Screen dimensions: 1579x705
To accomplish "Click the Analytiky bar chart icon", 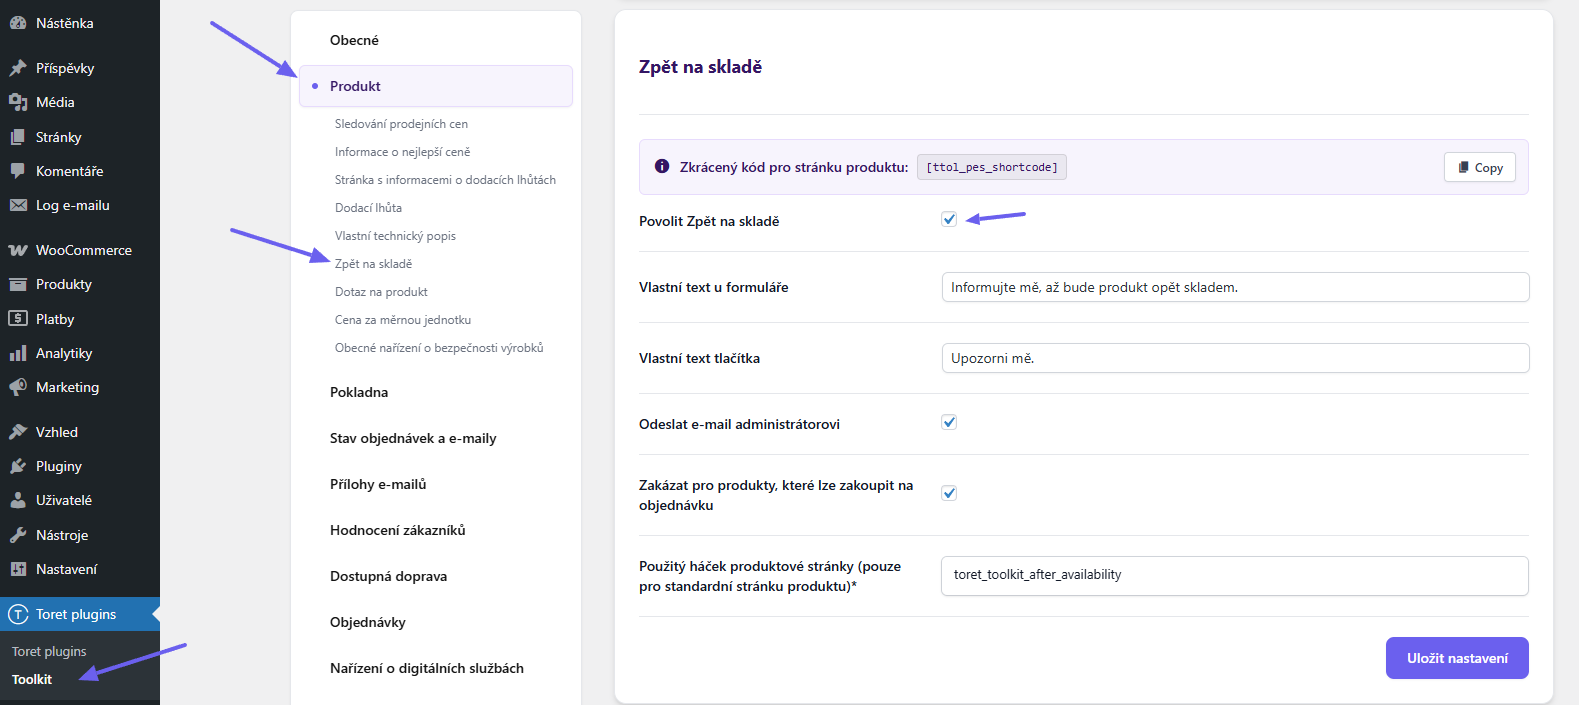I will (x=18, y=353).
